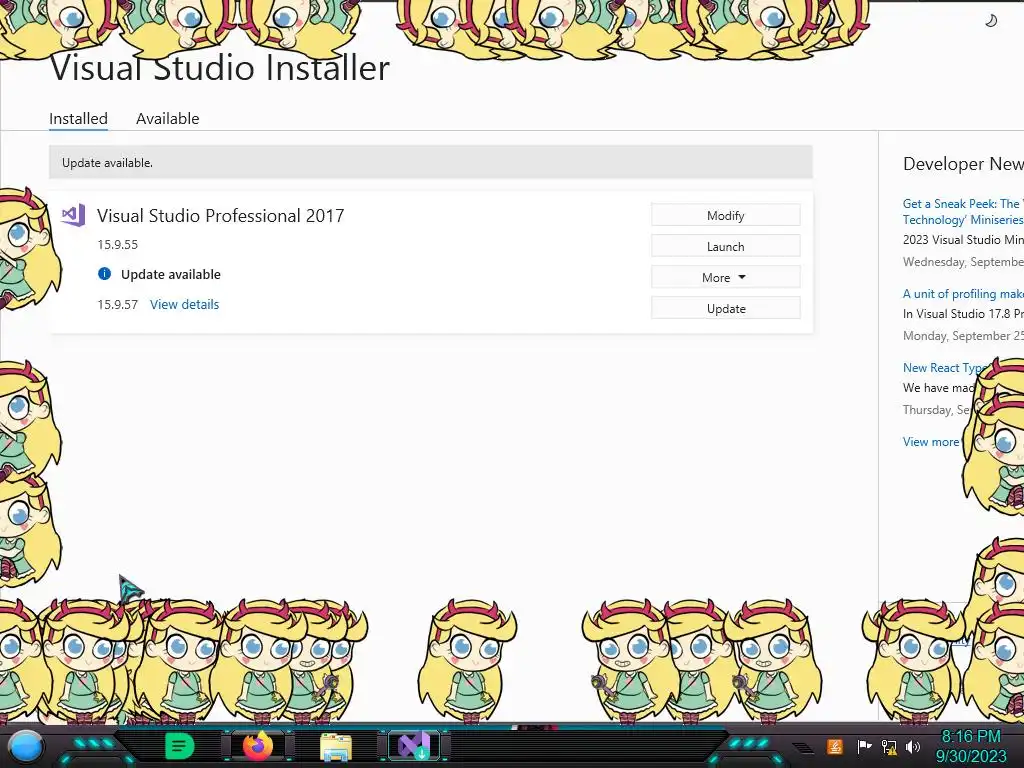The width and height of the screenshot is (1024, 768).
Task: Click the 'Update available.' banner
Action: [x=430, y=162]
